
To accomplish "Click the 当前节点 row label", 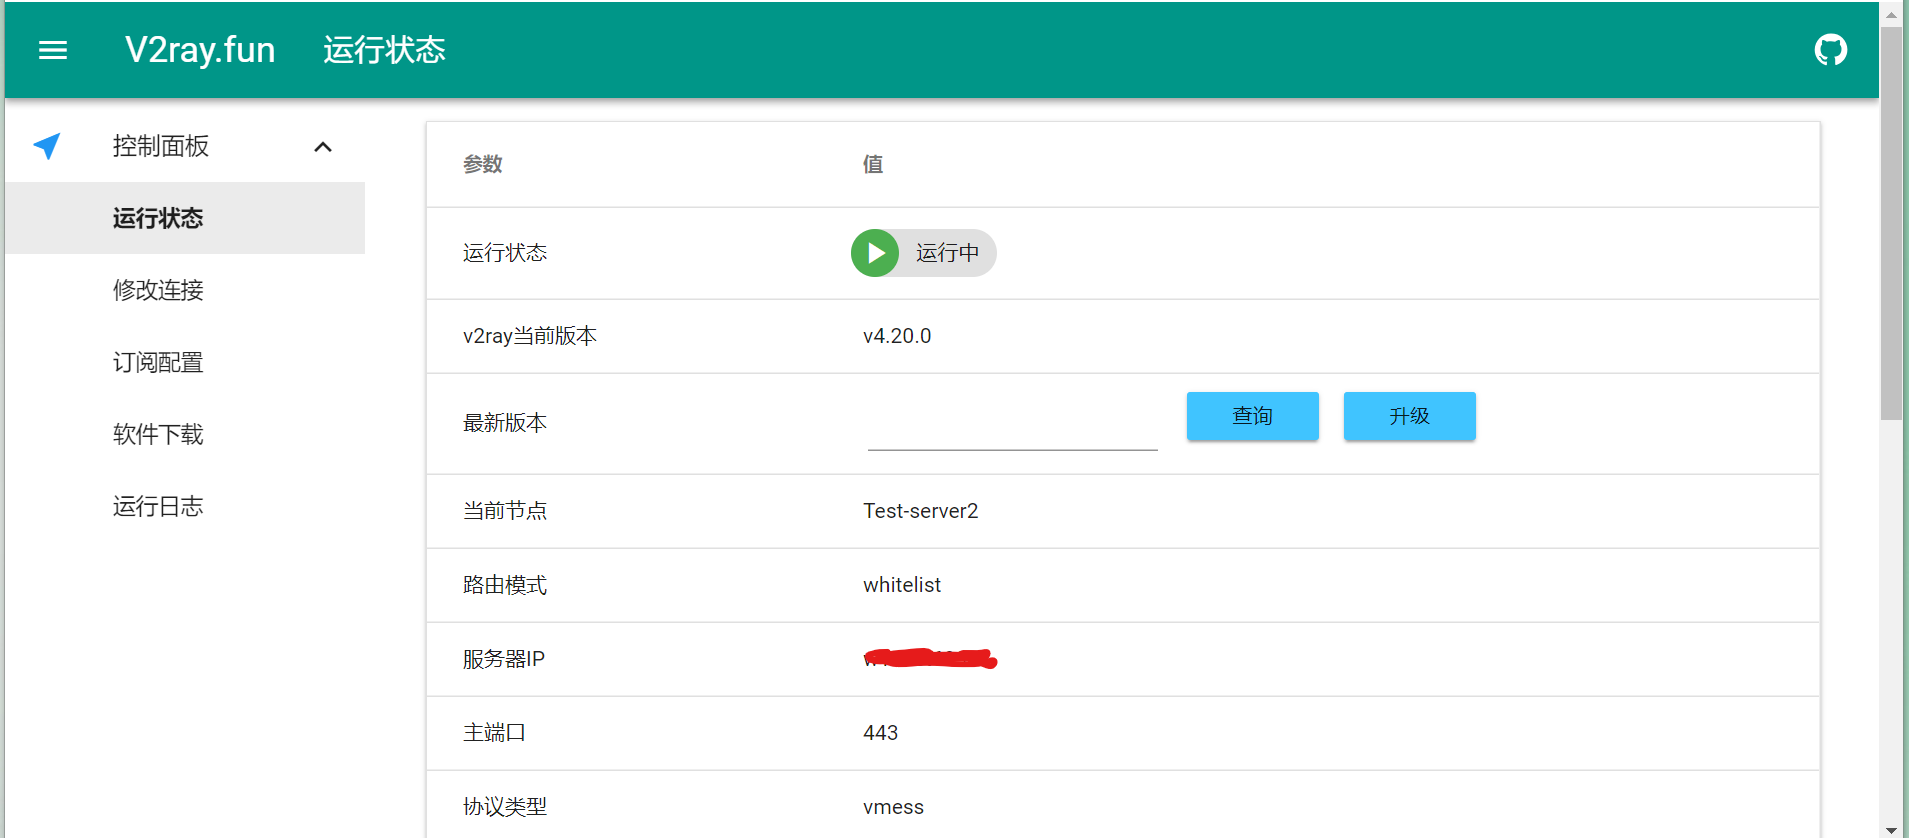I will [505, 511].
